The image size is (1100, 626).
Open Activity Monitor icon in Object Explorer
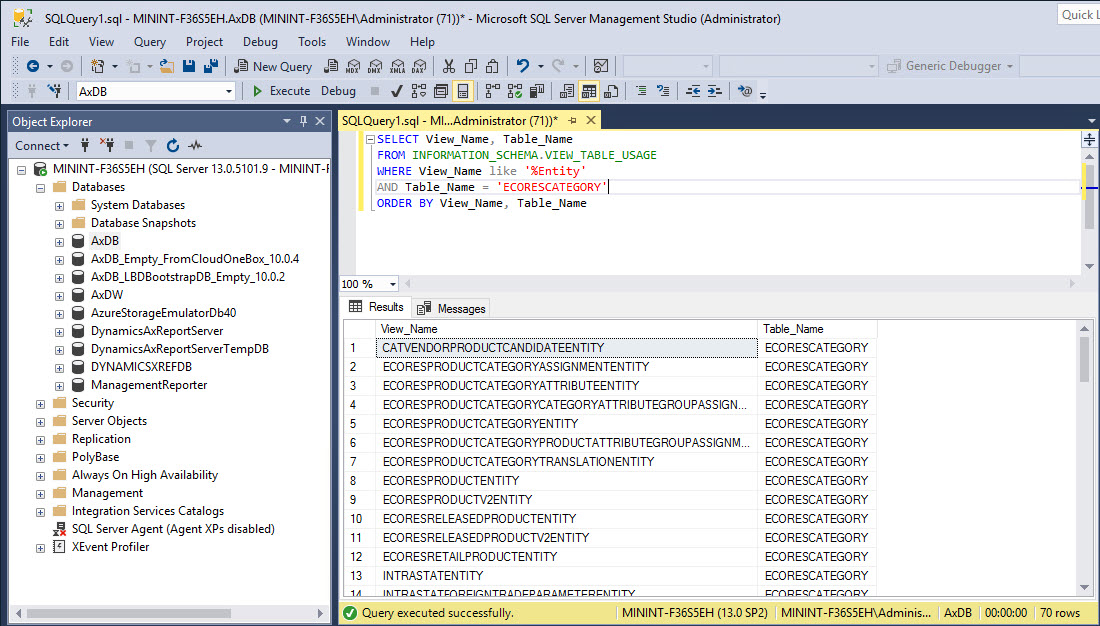pyautogui.click(x=195, y=146)
